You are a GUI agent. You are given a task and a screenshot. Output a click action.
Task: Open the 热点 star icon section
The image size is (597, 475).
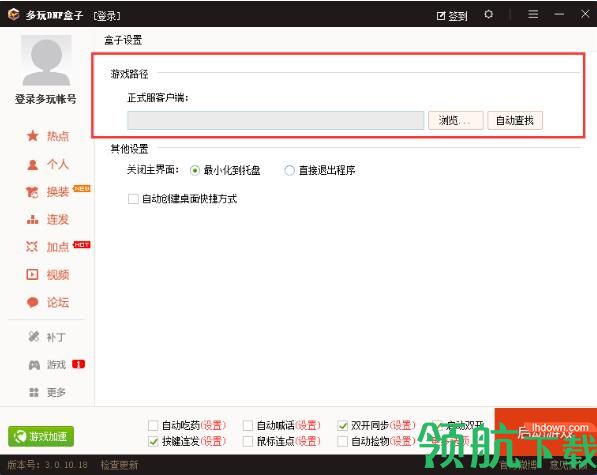[x=48, y=136]
